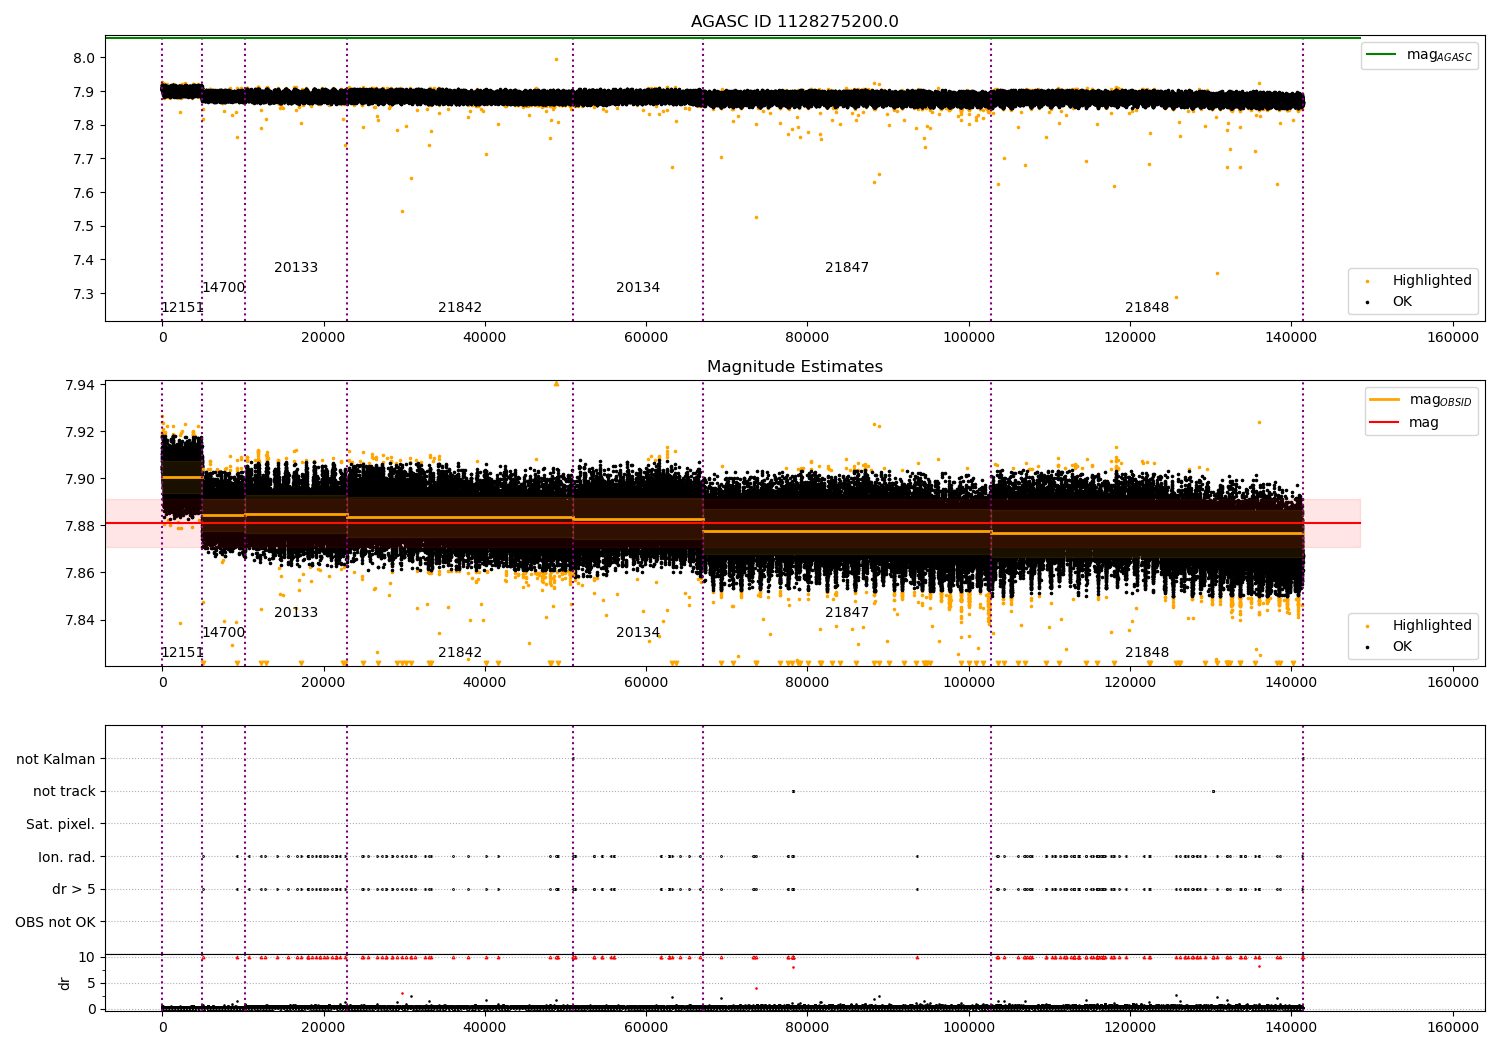Screen dimensions: 1500x1050
Task: Click the '7.84' y-axis tick label
Action: tap(79, 620)
